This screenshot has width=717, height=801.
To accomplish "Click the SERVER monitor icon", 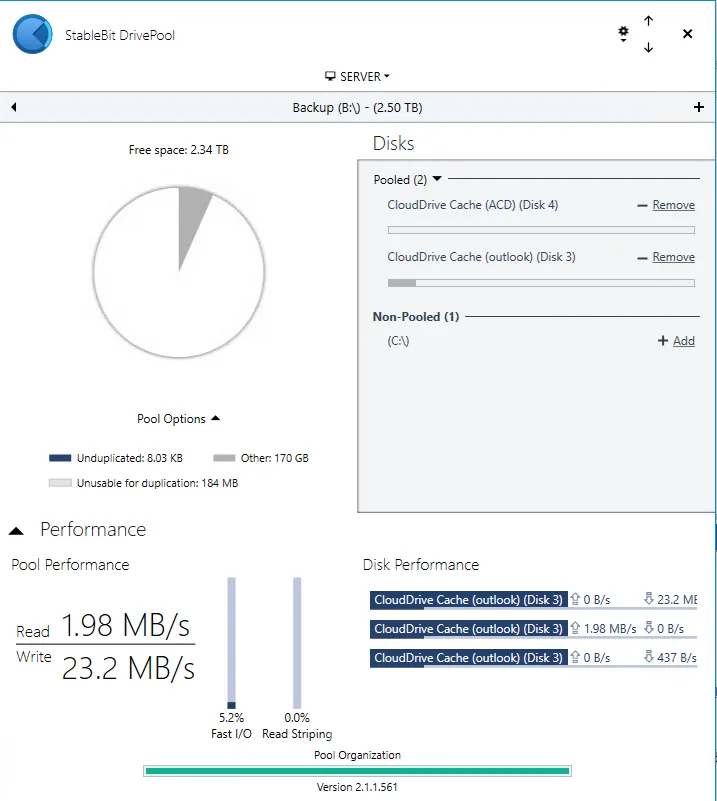I will (x=329, y=75).
